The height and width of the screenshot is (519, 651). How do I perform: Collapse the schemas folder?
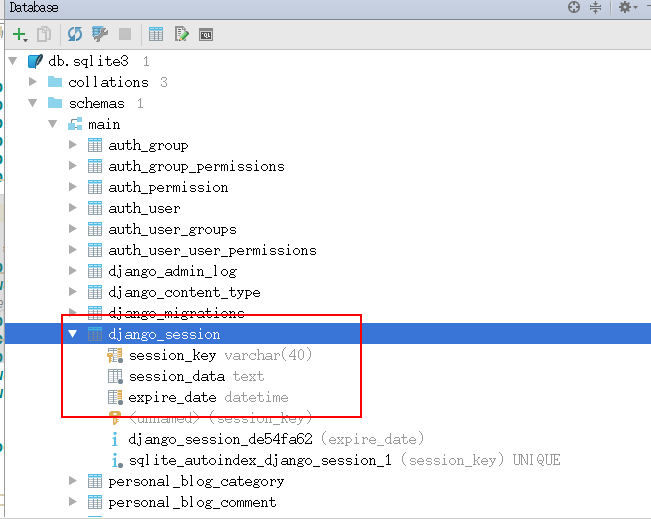pos(33,103)
